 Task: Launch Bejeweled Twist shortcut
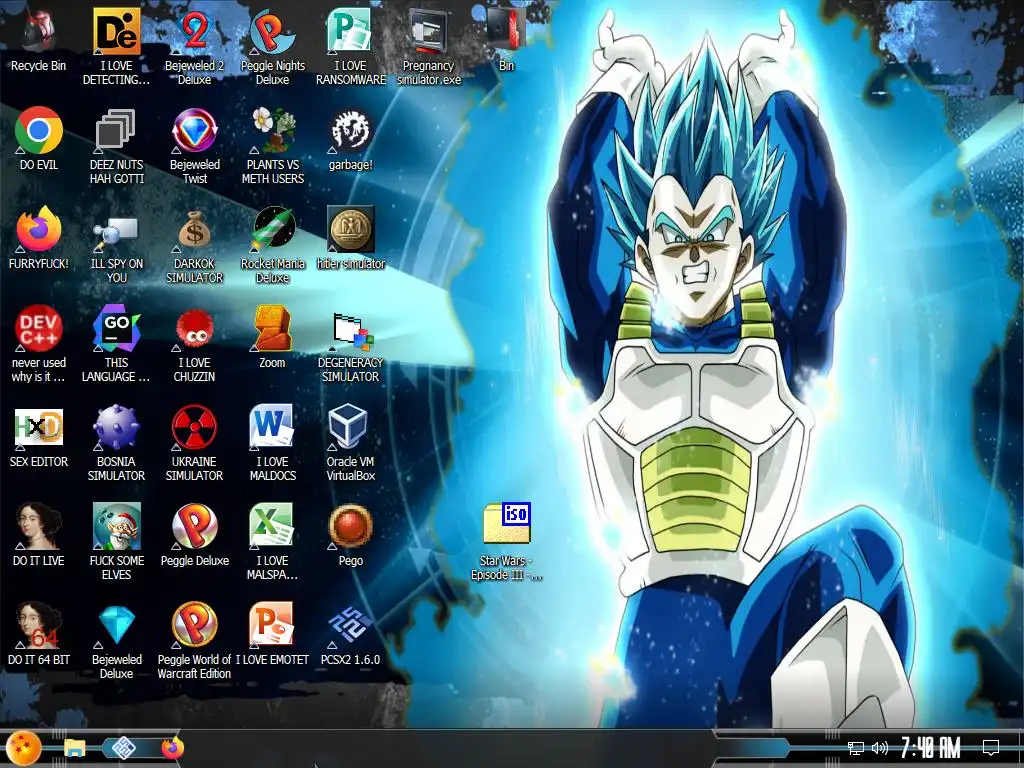click(194, 131)
